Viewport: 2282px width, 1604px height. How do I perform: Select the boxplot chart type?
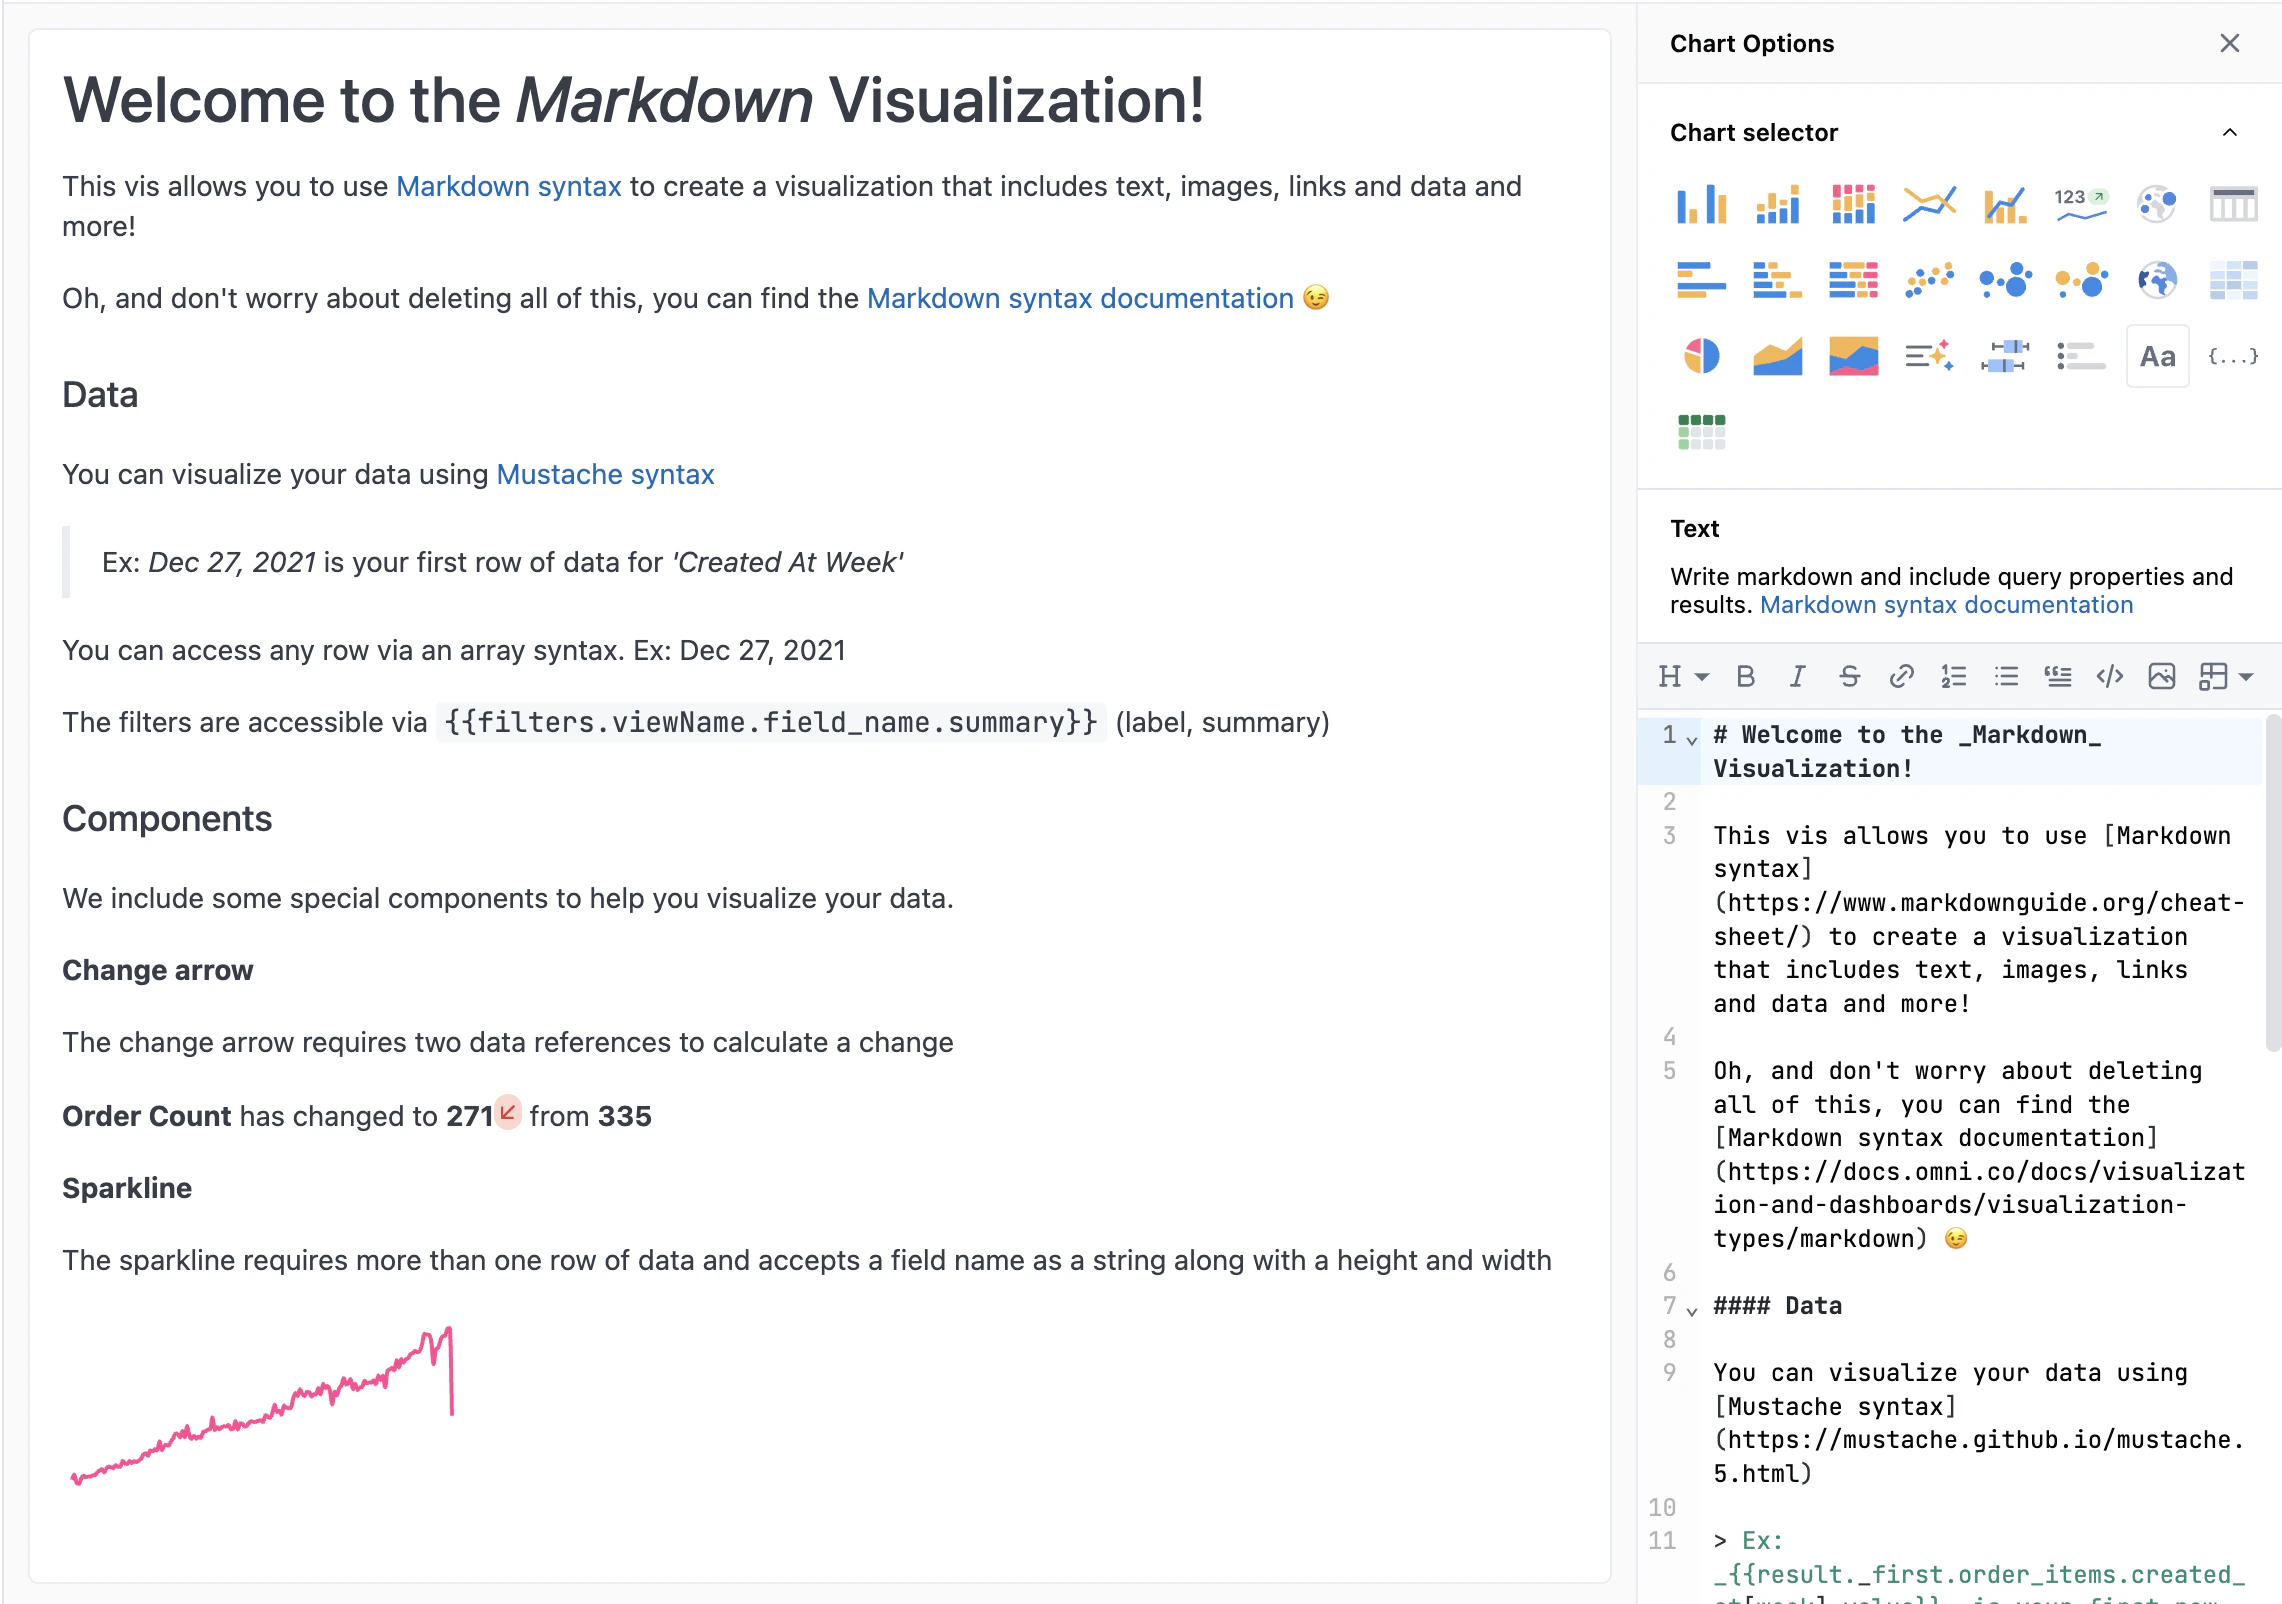pyautogui.click(x=2003, y=356)
